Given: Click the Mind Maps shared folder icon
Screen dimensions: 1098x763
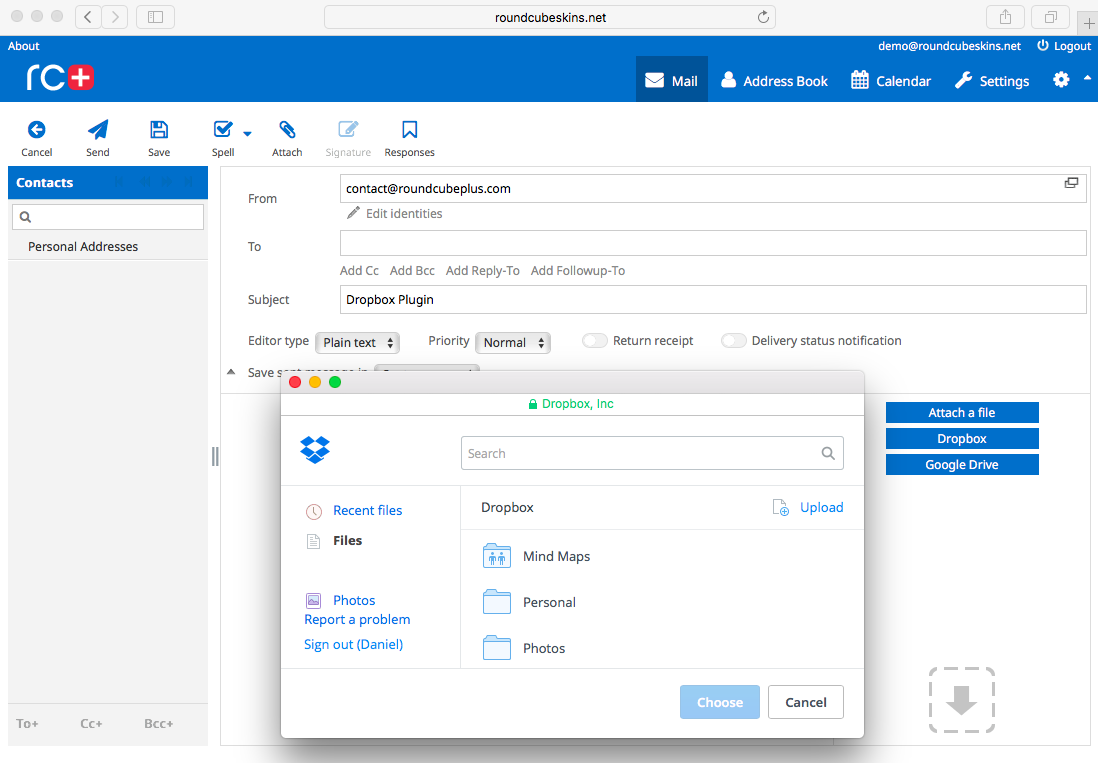Looking at the screenshot, I should pos(496,556).
